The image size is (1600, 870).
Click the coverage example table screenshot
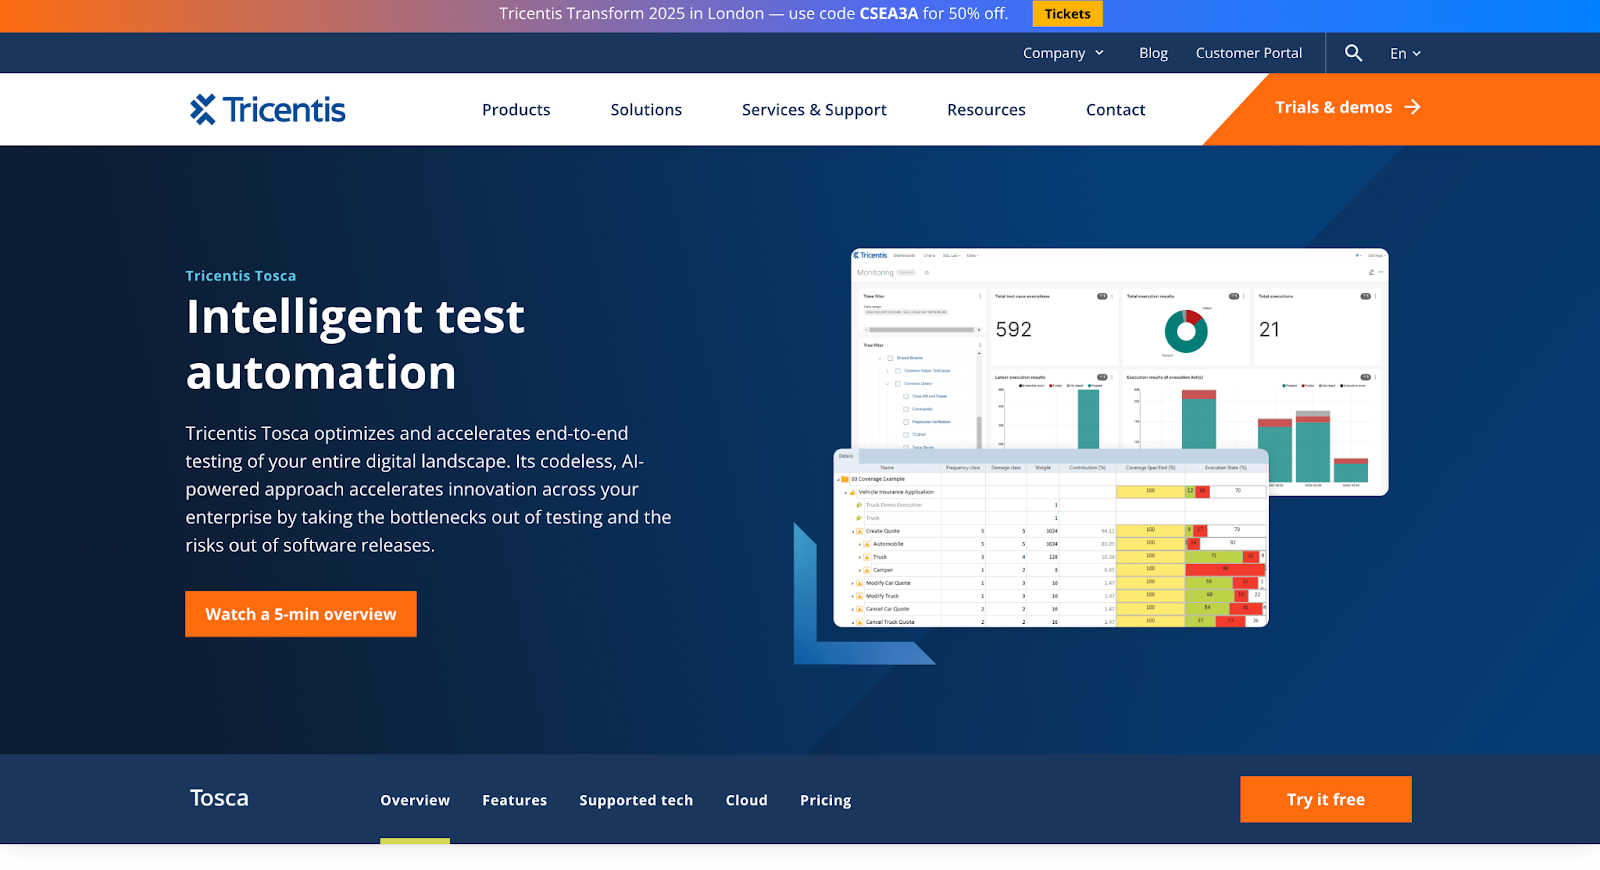[x=1051, y=538]
